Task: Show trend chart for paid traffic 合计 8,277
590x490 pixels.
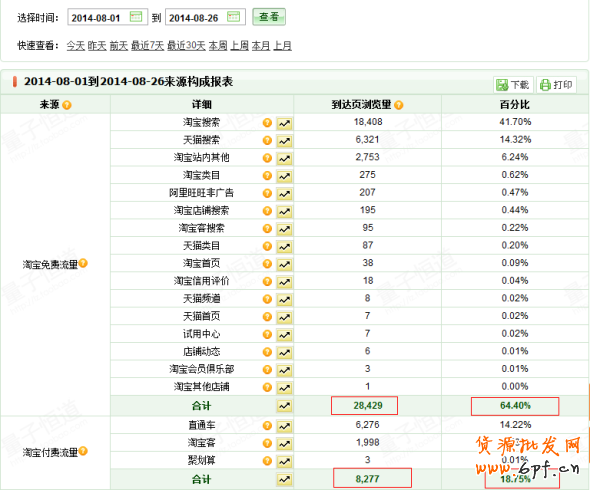Action: pyautogui.click(x=284, y=479)
